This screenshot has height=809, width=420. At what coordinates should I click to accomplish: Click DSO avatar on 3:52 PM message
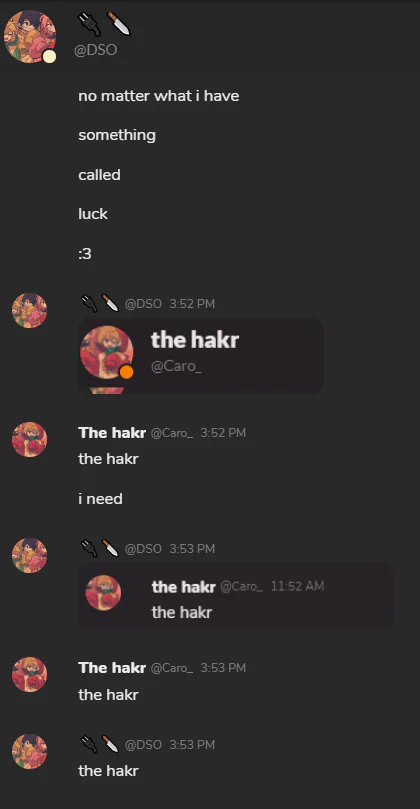coord(29,311)
